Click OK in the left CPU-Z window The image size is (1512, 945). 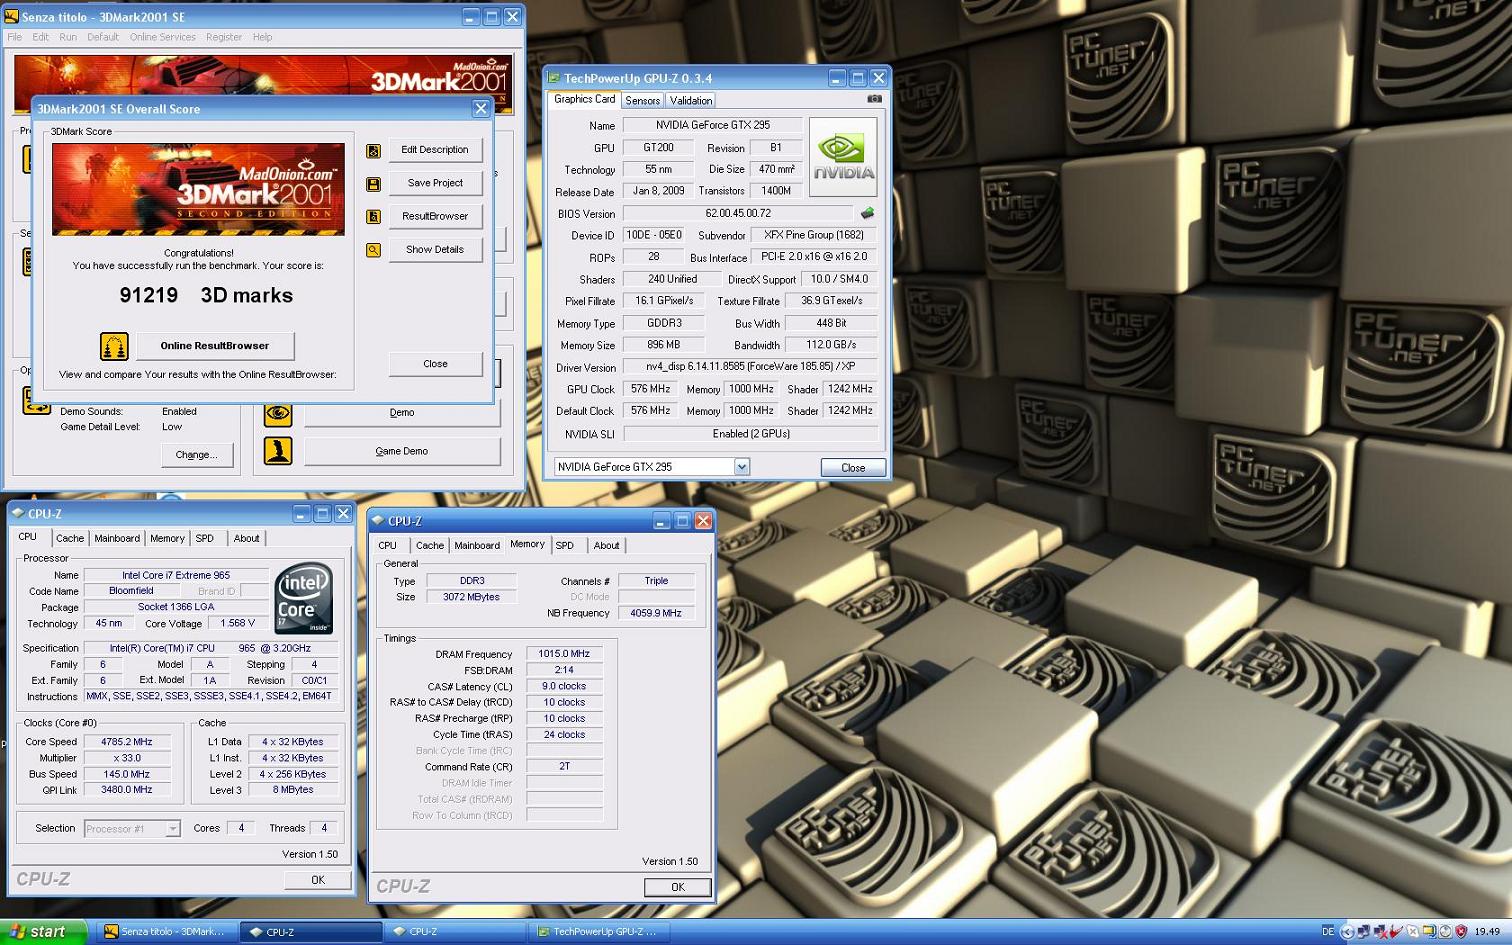(318, 880)
